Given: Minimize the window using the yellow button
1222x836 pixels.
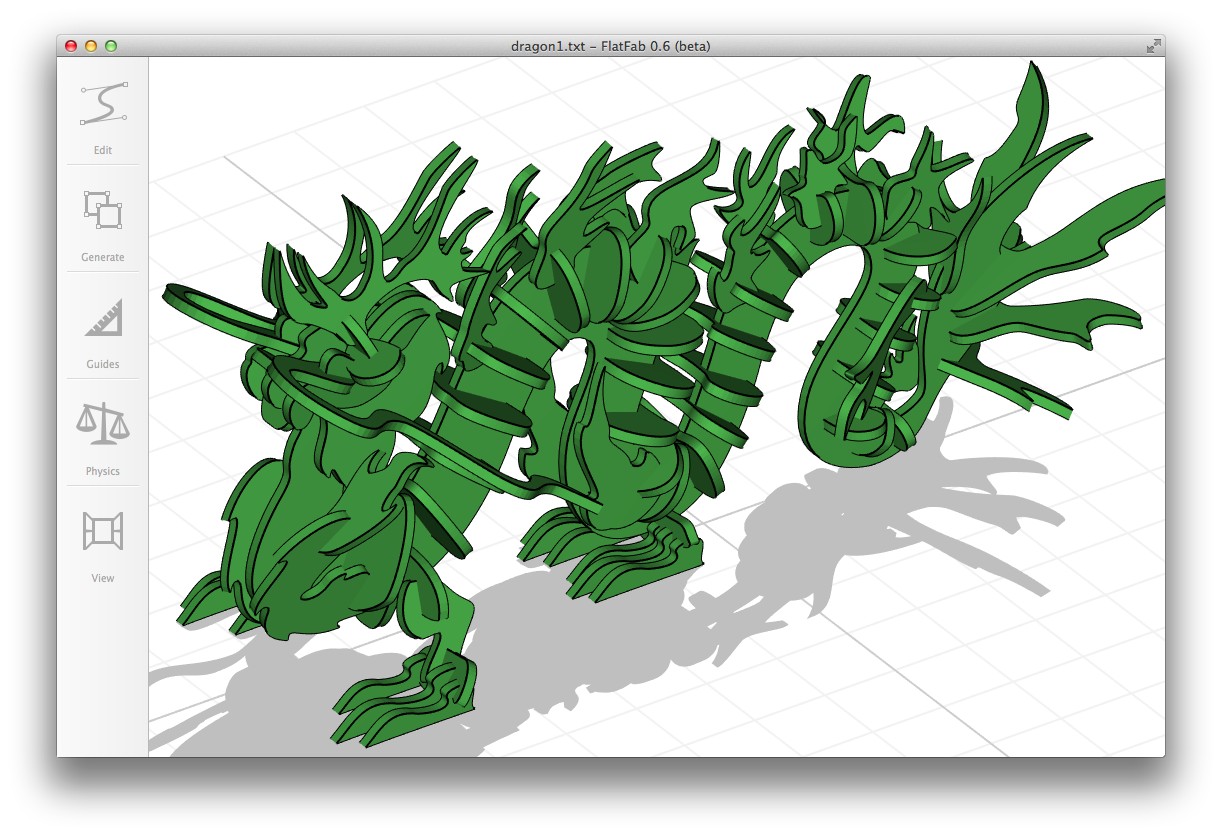Looking at the screenshot, I should [91, 46].
